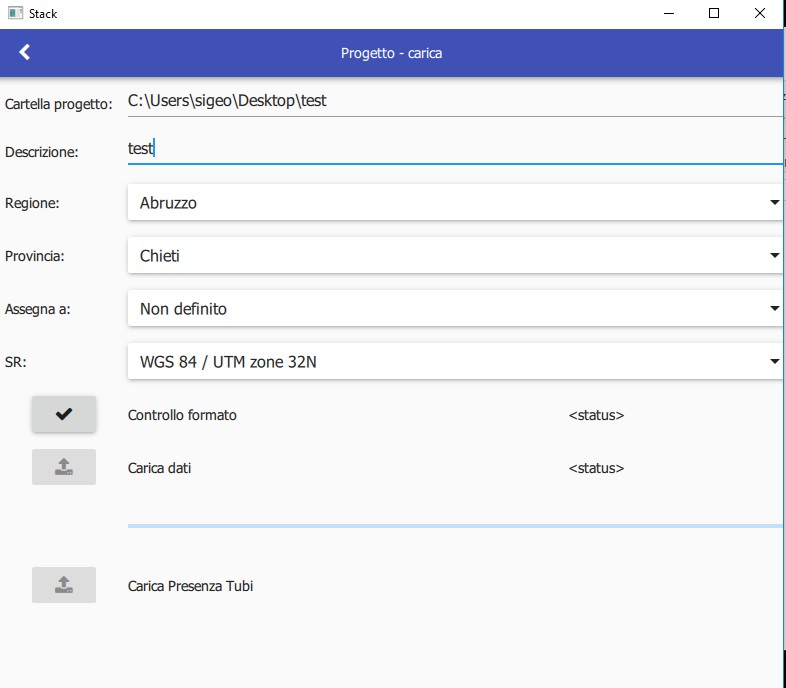The height and width of the screenshot is (688, 786).
Task: Minimize the Stack window
Action: (667, 14)
